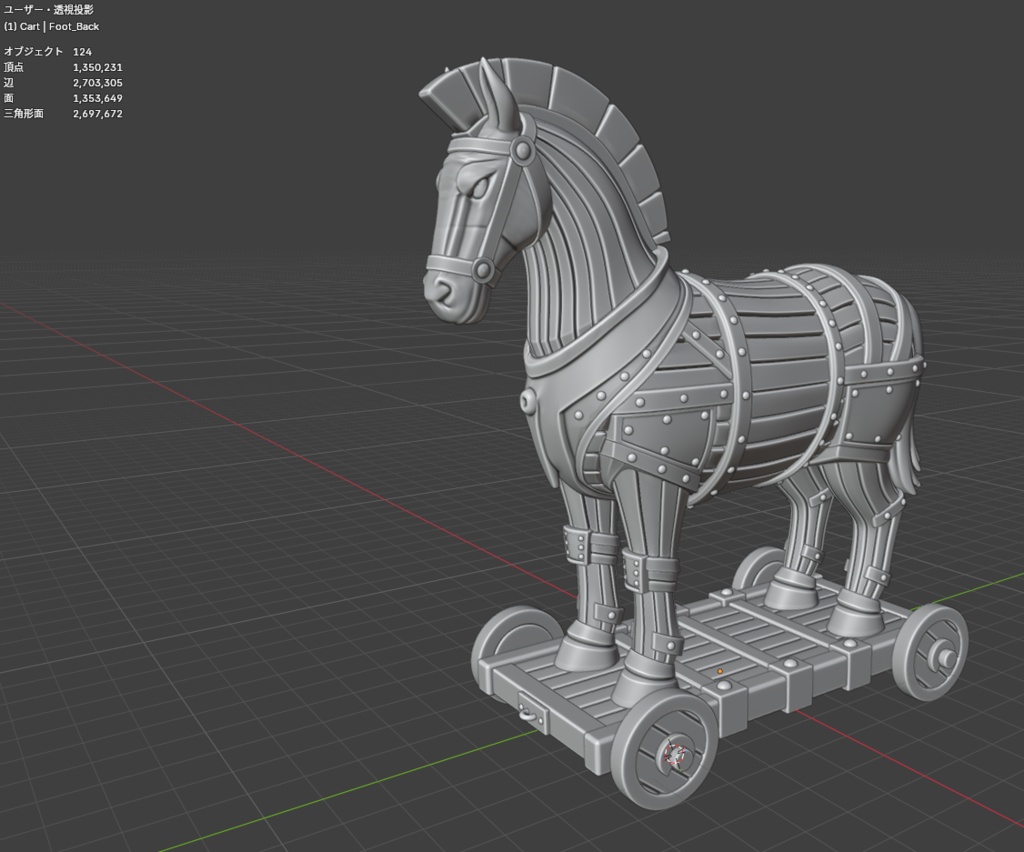1024x852 pixels.
Task: Select the horse's eye in the viewport
Action: (479, 188)
